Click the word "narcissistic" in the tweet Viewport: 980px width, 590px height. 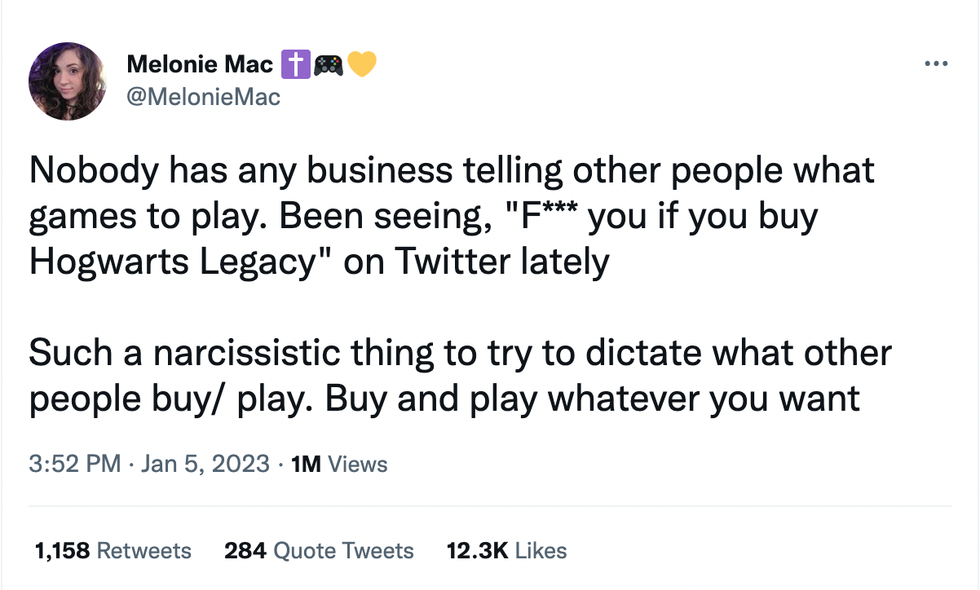(x=257, y=353)
